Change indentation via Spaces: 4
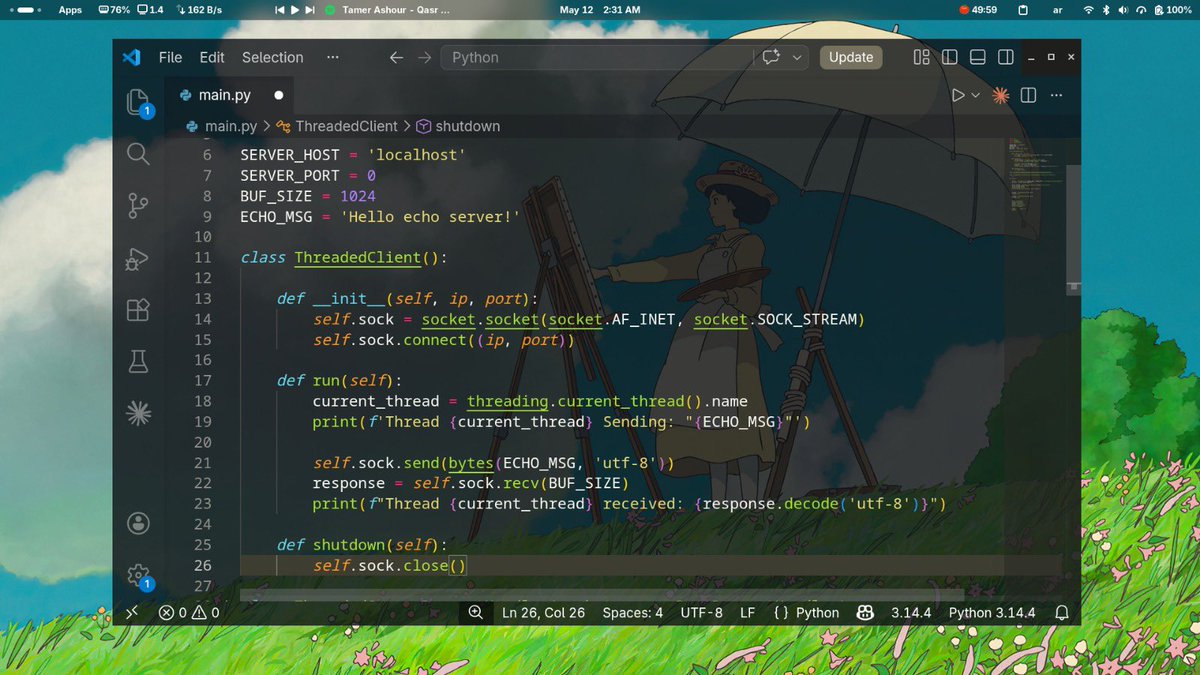The image size is (1200, 675). [632, 612]
